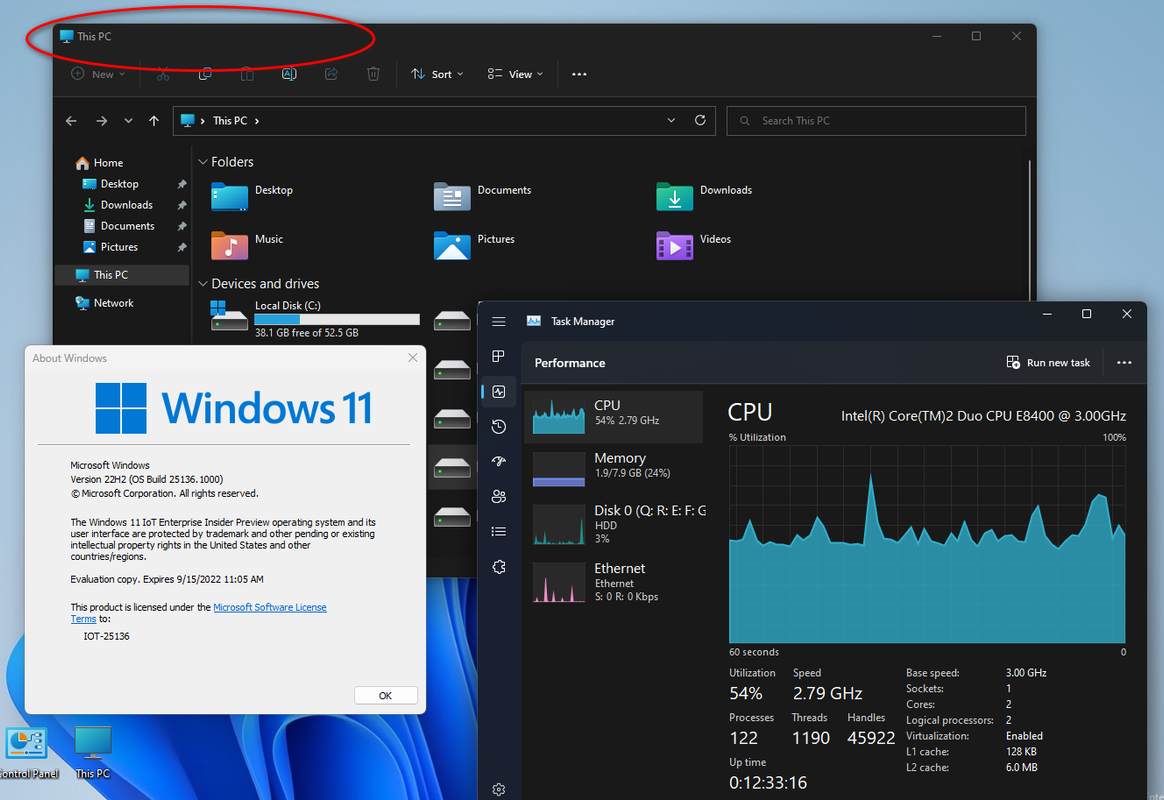Open the Videos folder in Explorer
This screenshot has height=800, width=1164.
pyautogui.click(x=694, y=244)
